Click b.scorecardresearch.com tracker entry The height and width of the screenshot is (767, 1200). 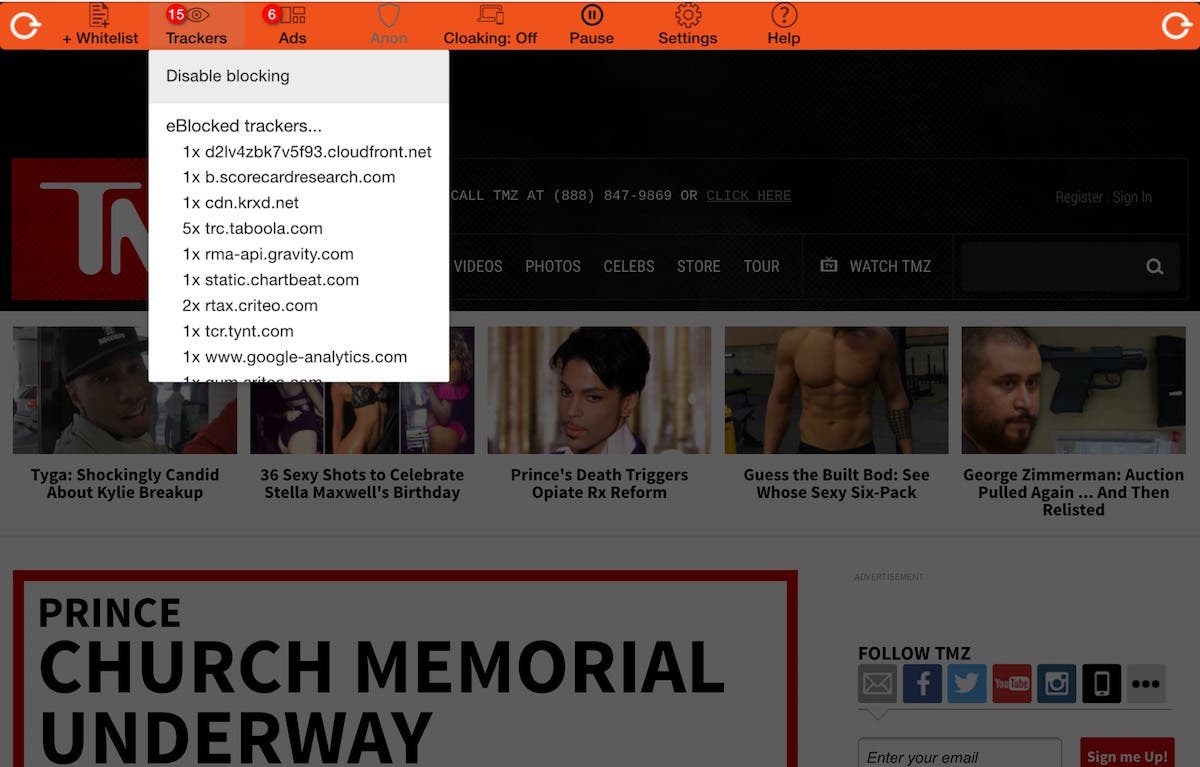[x=289, y=177]
